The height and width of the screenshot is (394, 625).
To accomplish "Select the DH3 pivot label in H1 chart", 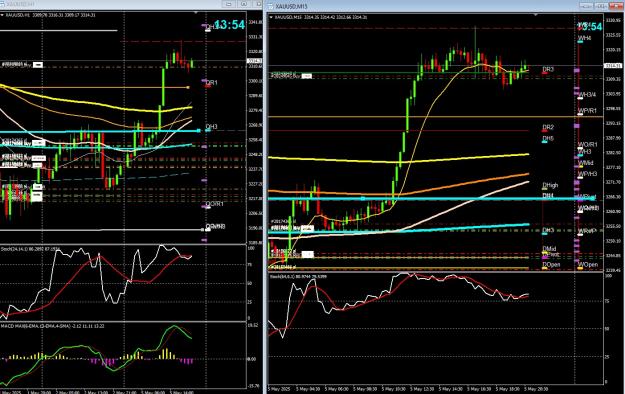I will pos(211,127).
